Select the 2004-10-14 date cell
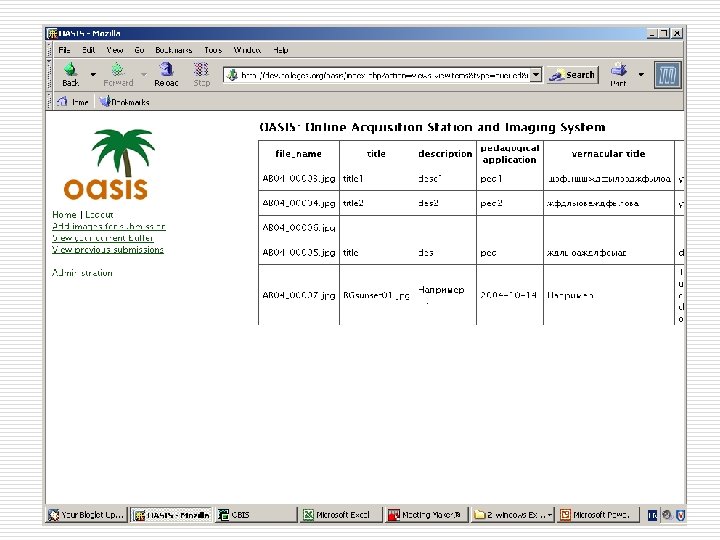 pyautogui.click(x=508, y=295)
